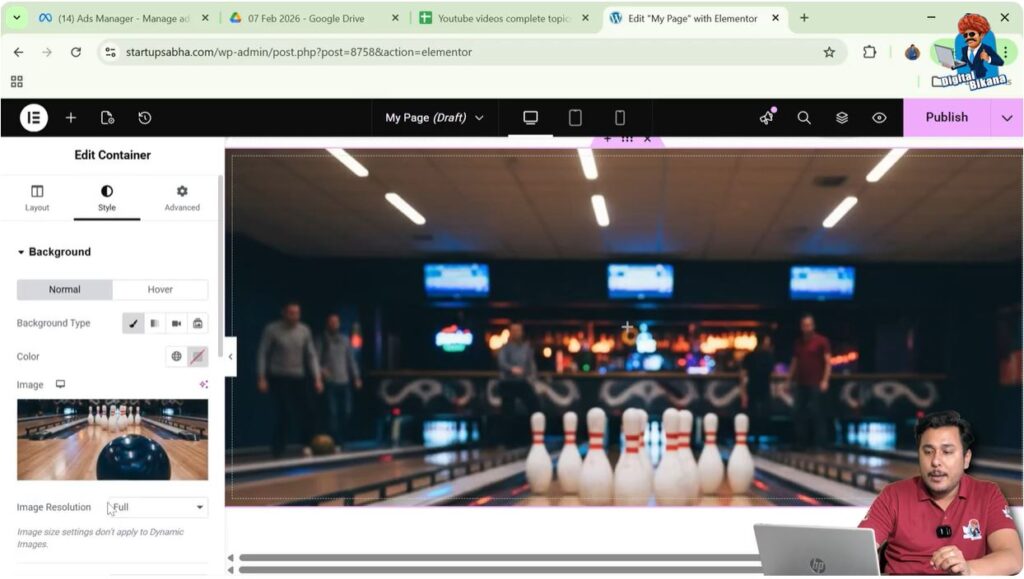This screenshot has height=579, width=1024.
Task: Switch to tablet responsive view
Action: [x=576, y=117]
